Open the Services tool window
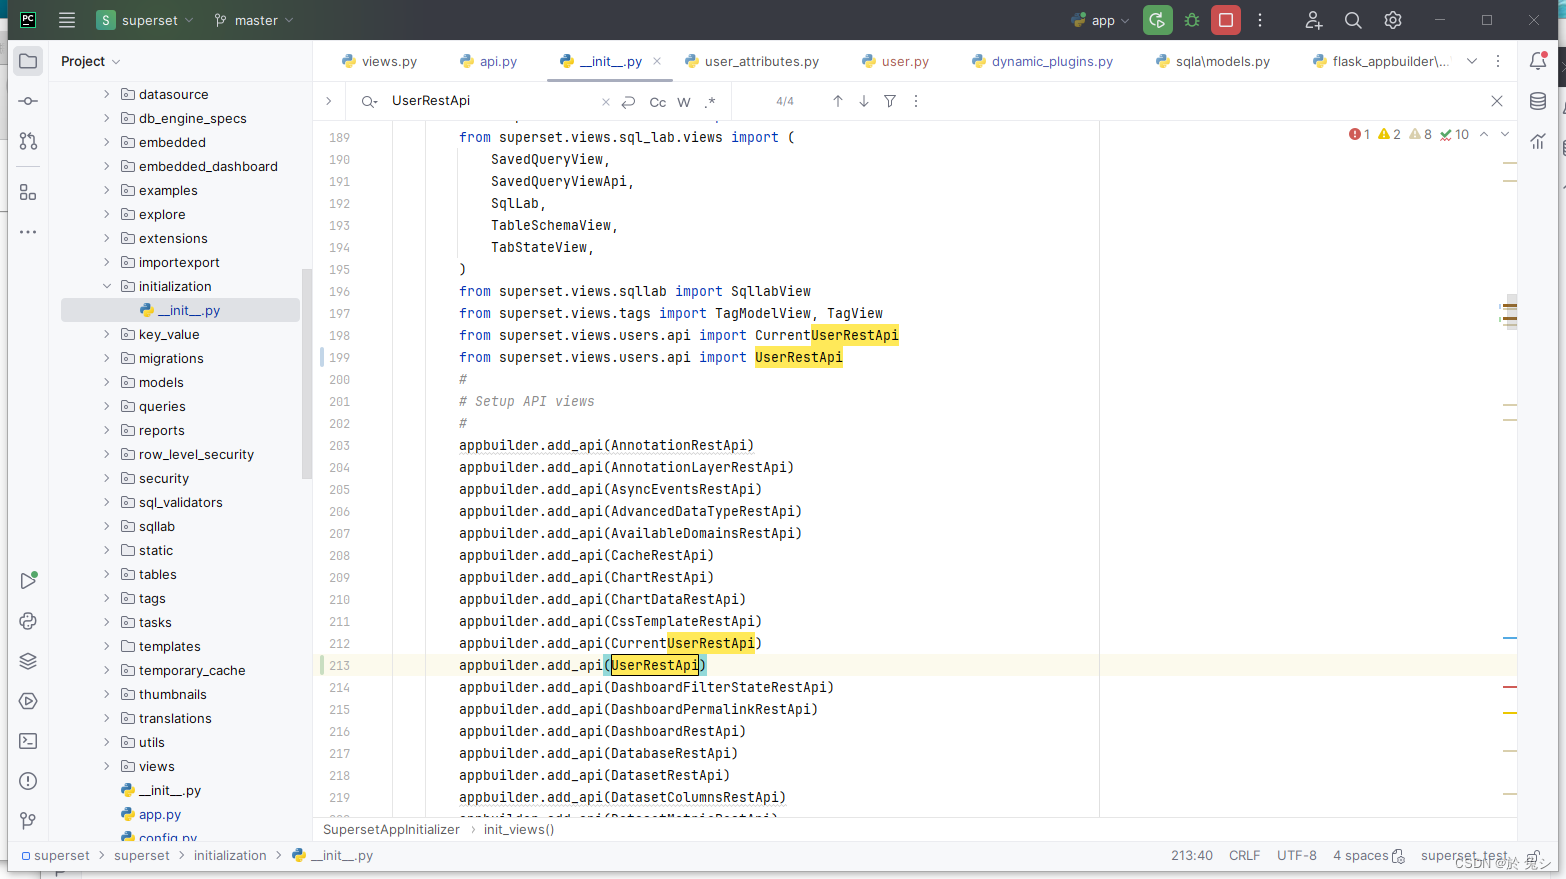The image size is (1566, 879). click(x=28, y=701)
